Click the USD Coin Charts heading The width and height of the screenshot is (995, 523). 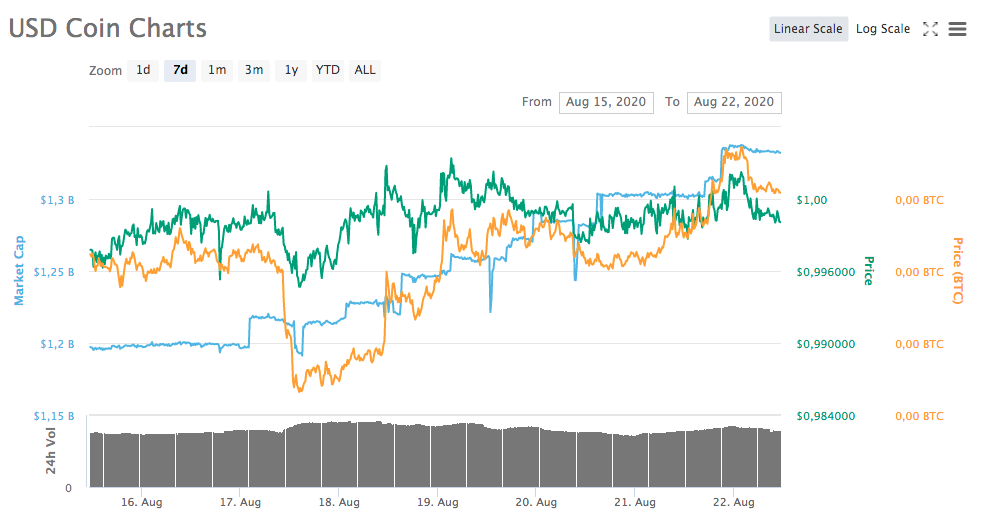(x=108, y=29)
